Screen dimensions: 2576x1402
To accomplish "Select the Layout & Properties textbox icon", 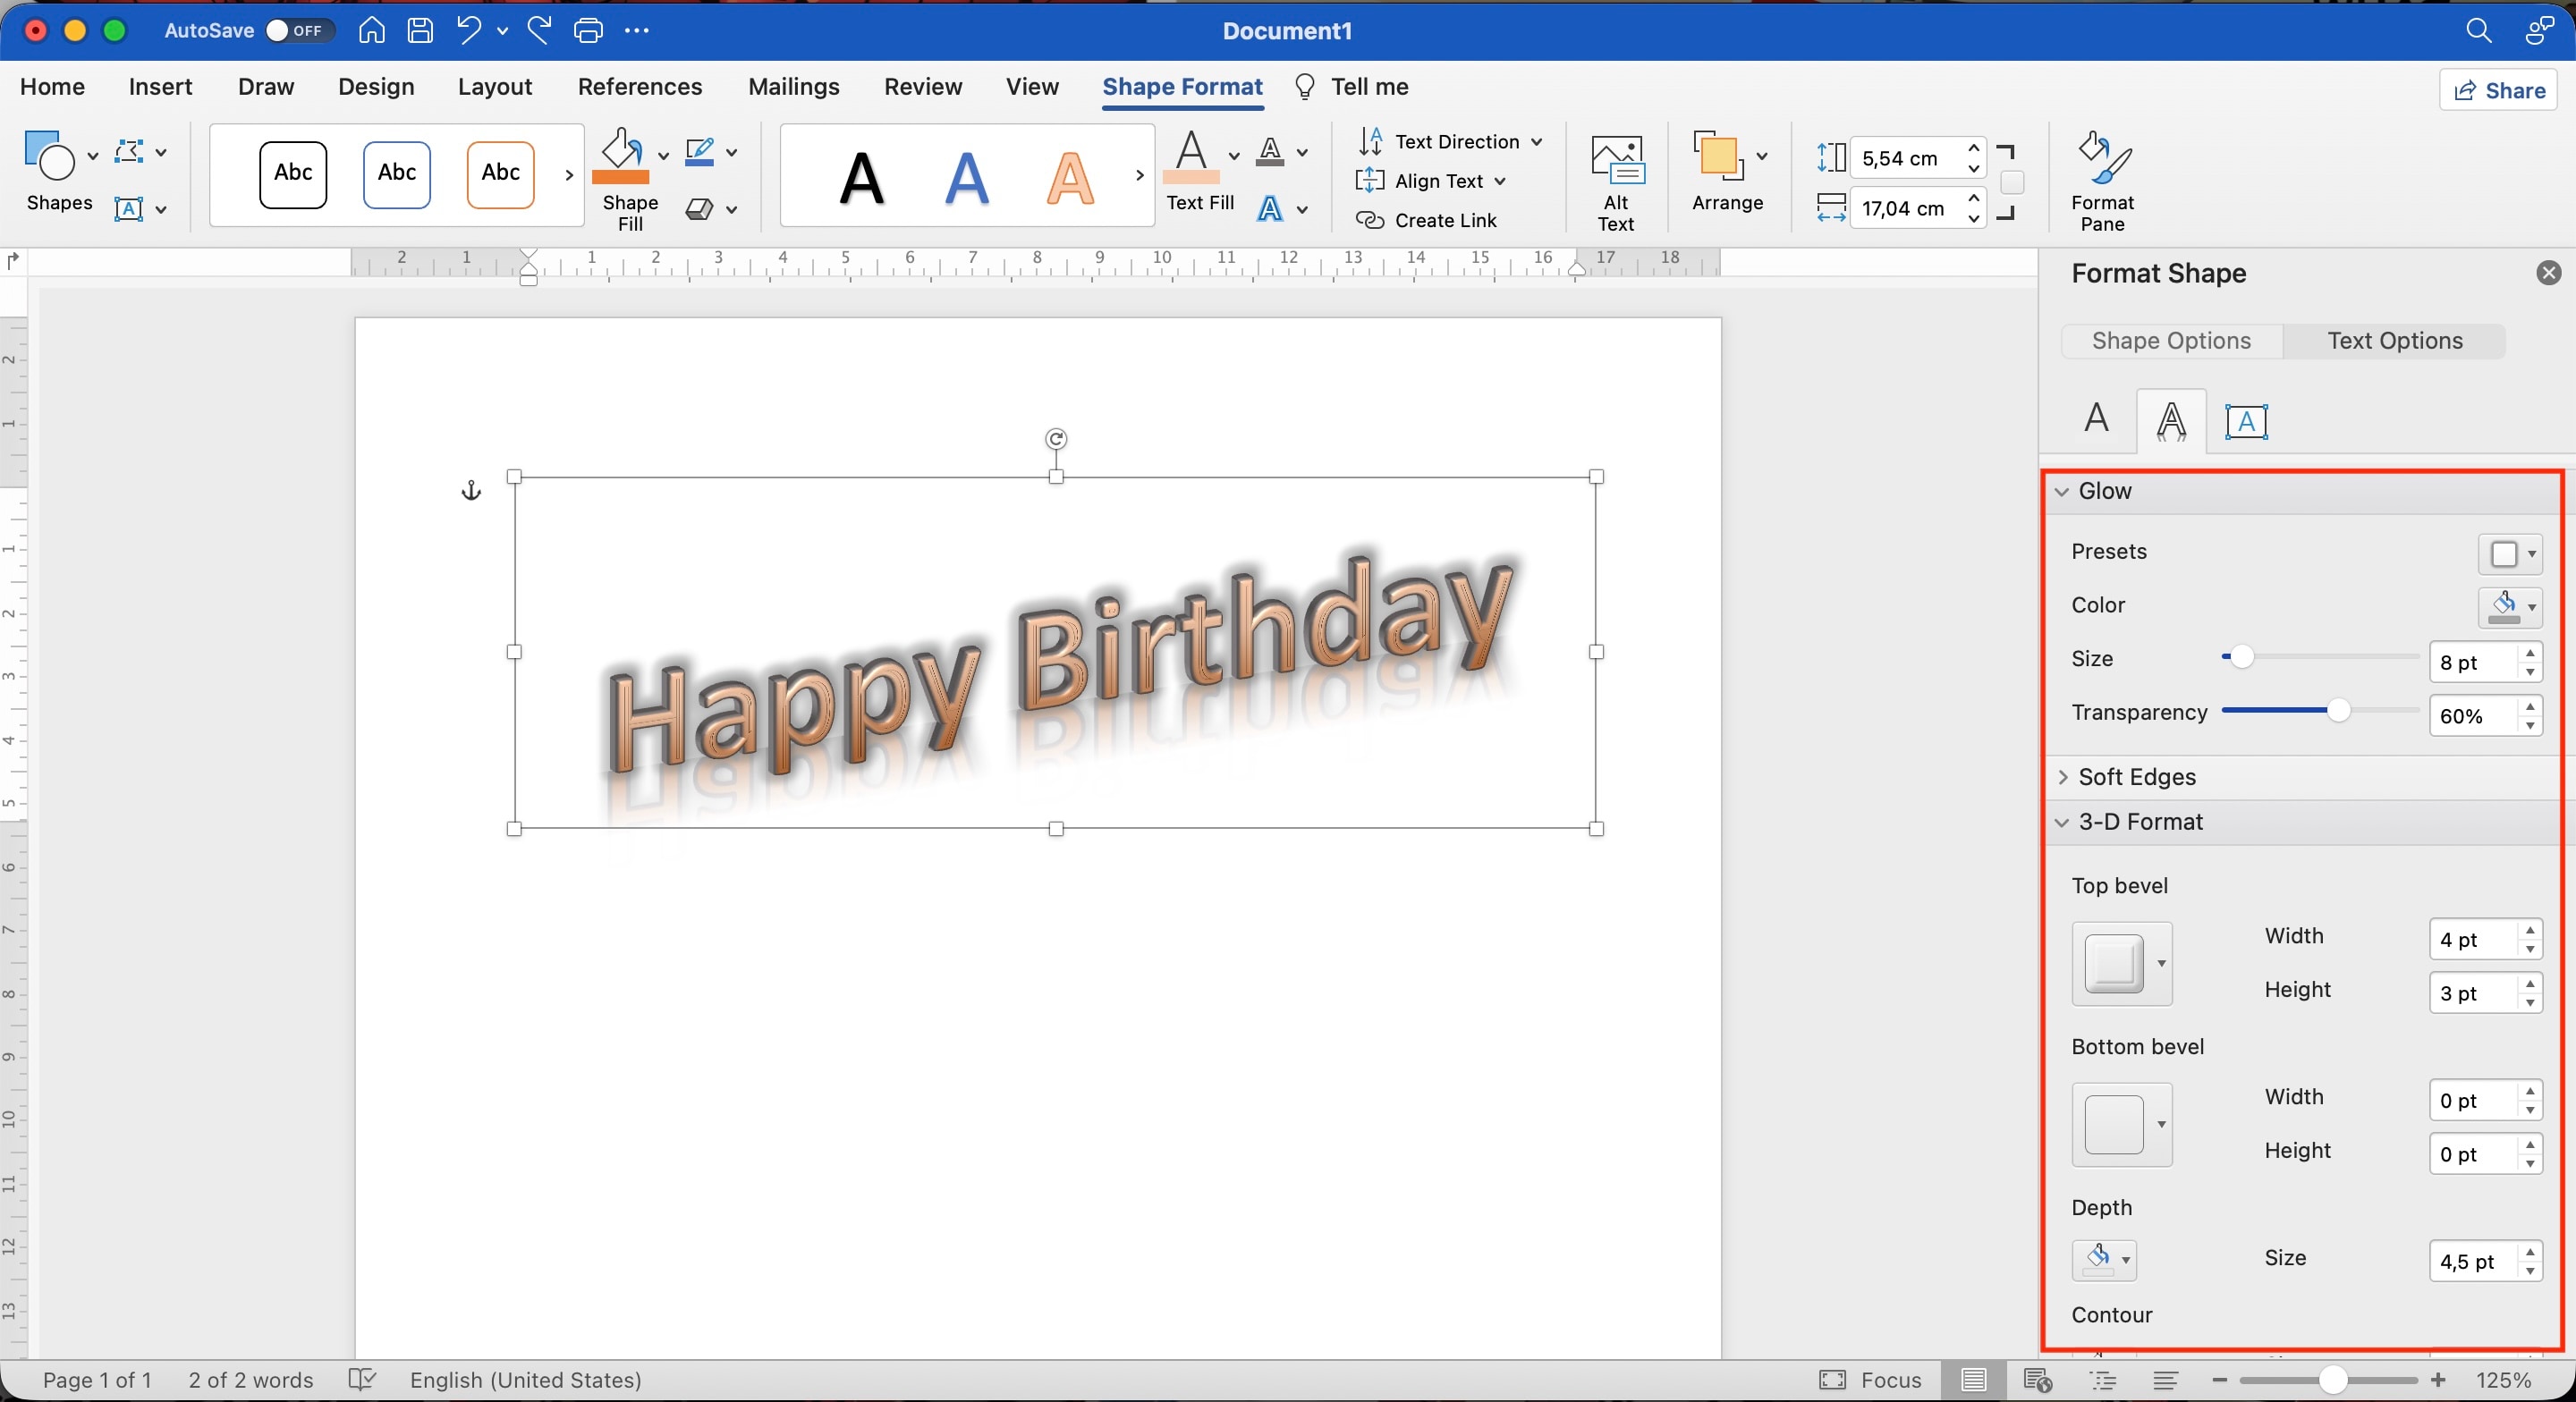I will click(x=2246, y=421).
